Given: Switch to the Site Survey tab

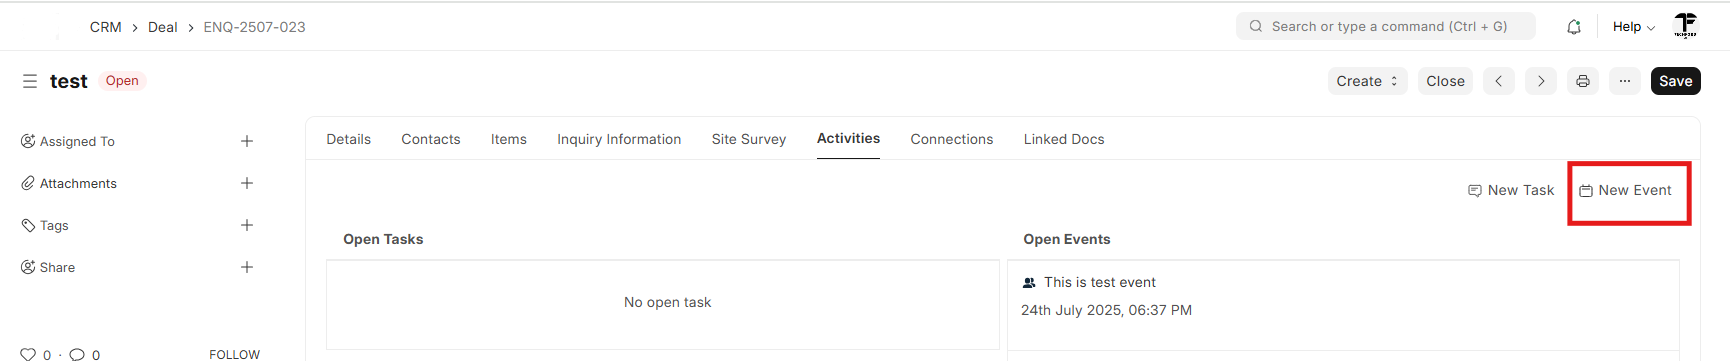Looking at the screenshot, I should (749, 139).
